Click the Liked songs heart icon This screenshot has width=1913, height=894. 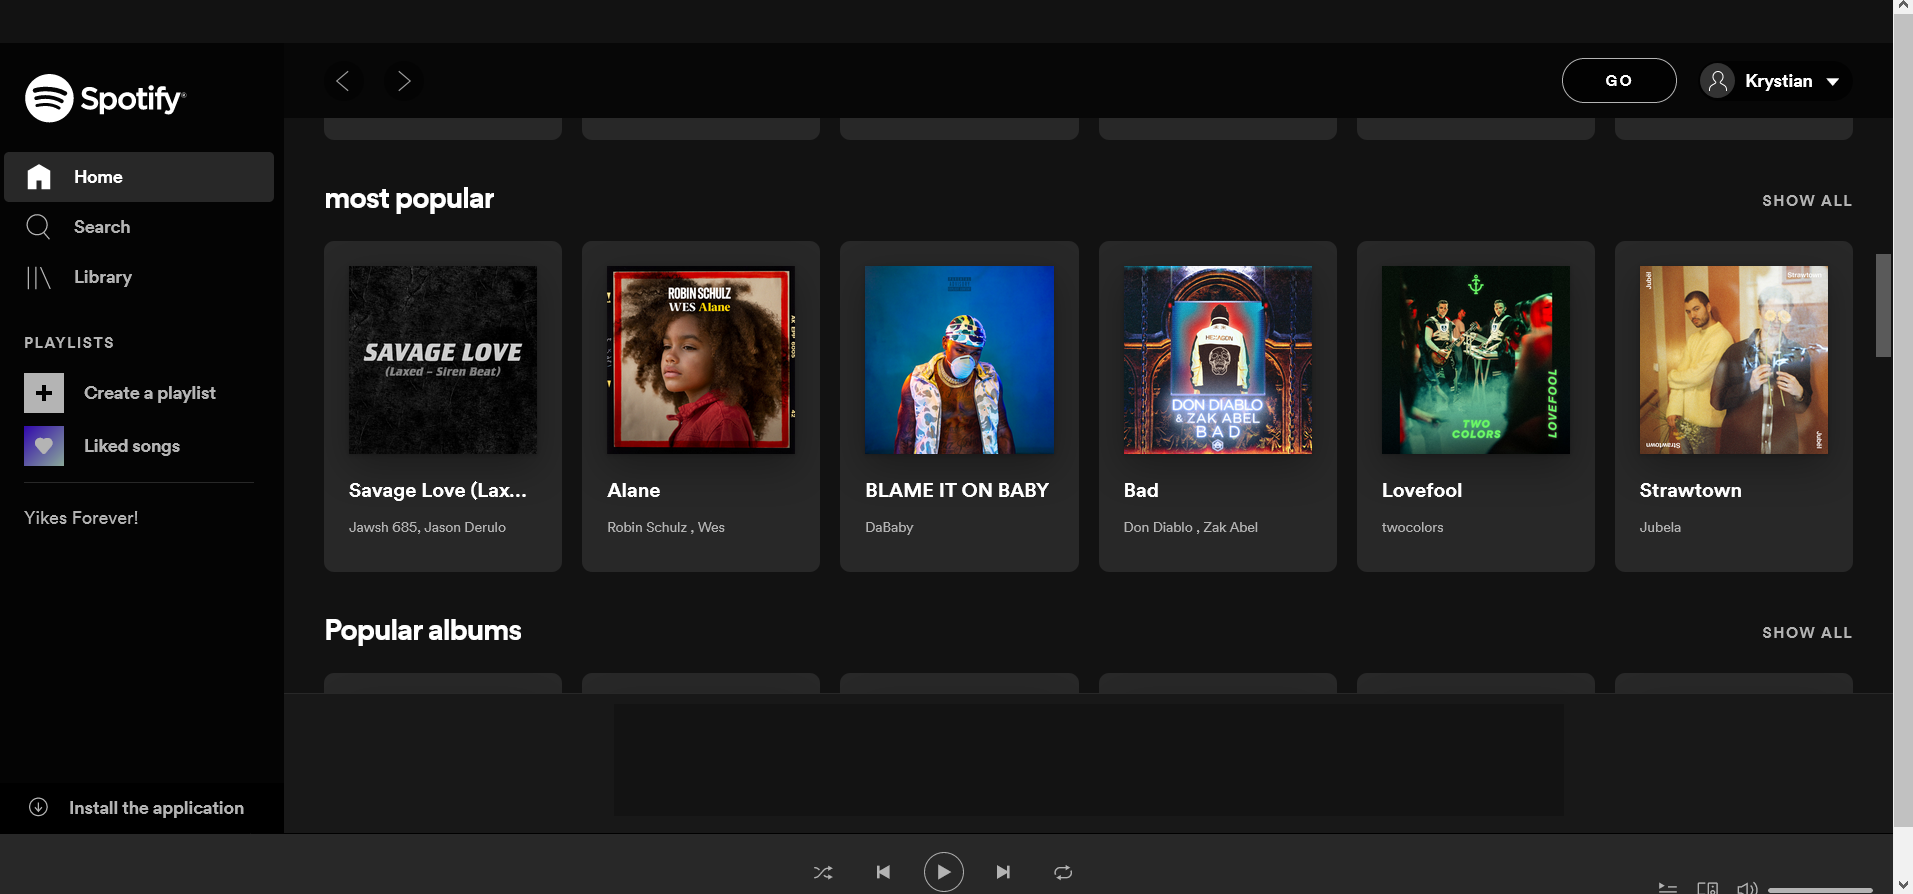point(44,446)
